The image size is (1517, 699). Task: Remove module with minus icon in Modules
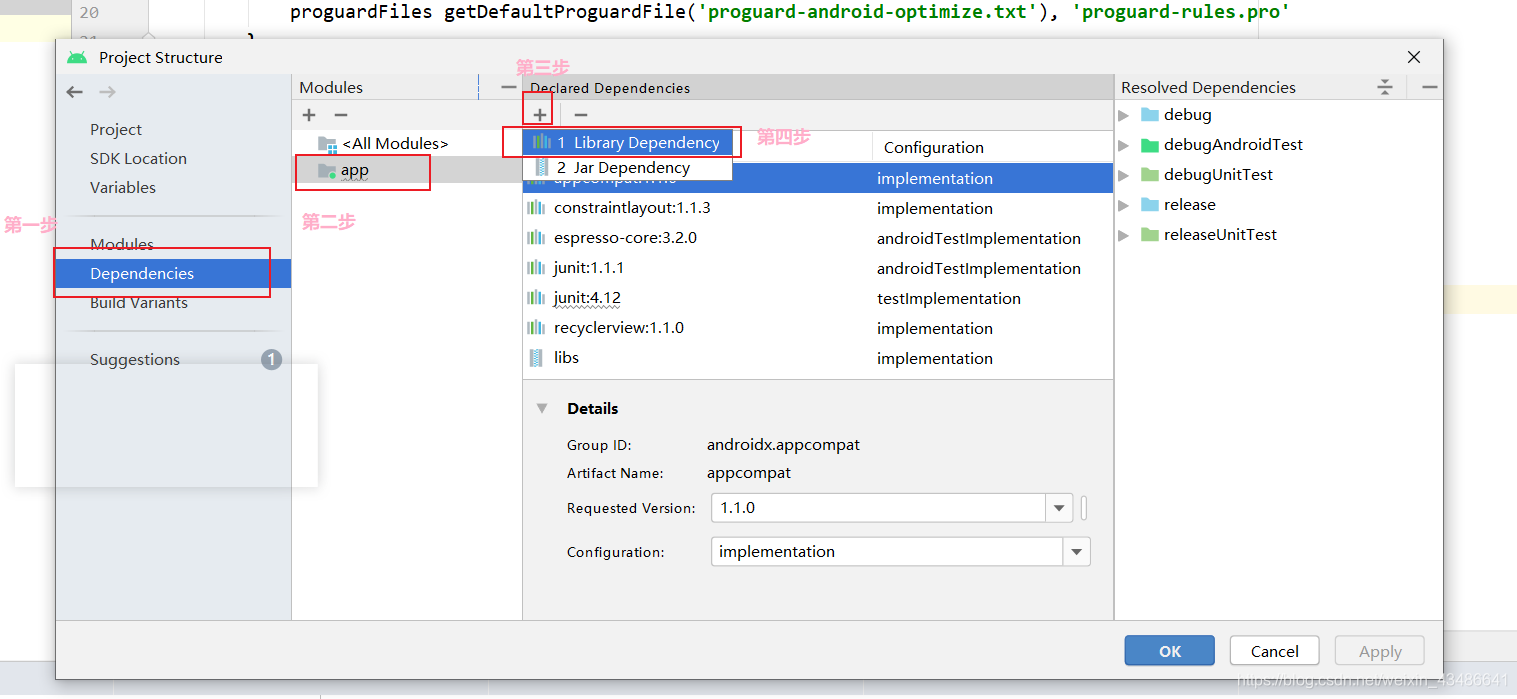tap(341, 116)
